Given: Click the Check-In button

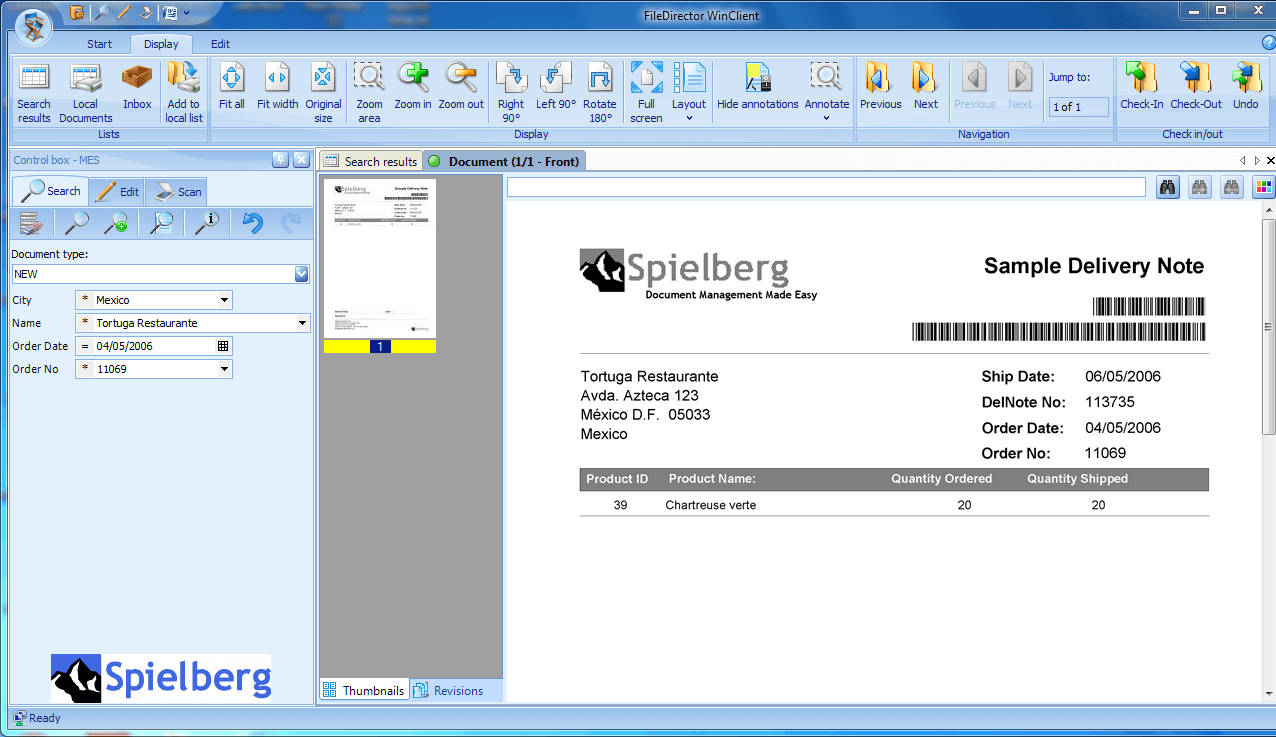Looking at the screenshot, I should (x=1141, y=86).
